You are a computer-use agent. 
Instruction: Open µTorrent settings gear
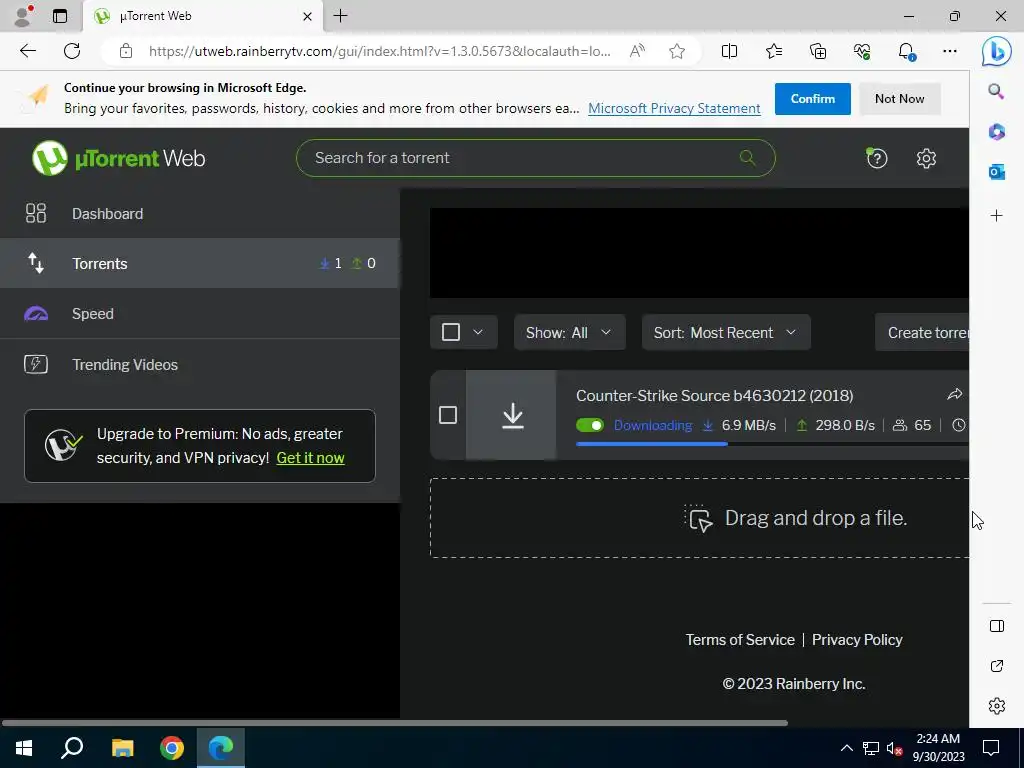926,158
